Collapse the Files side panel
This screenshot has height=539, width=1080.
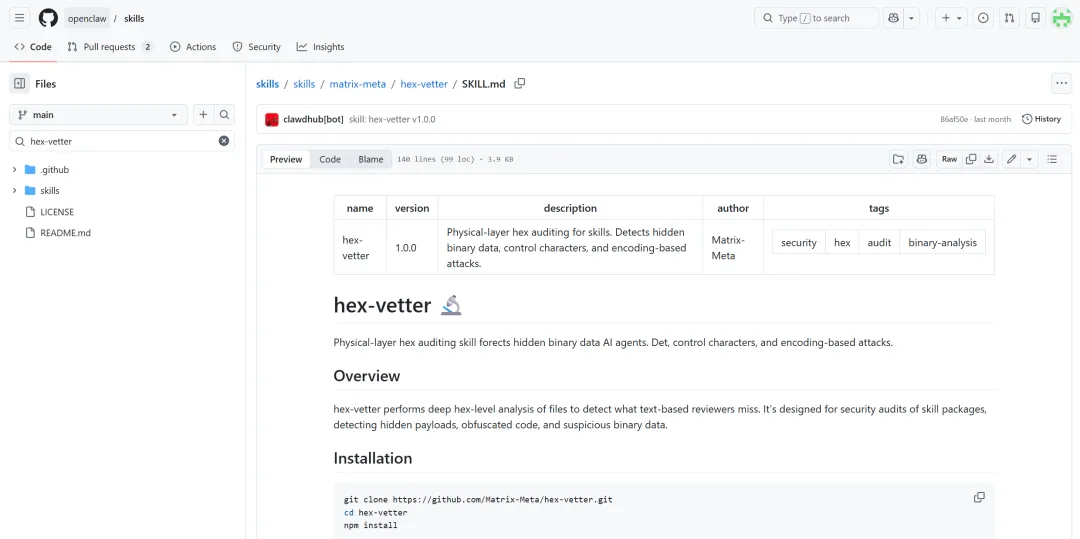pyautogui.click(x=20, y=84)
